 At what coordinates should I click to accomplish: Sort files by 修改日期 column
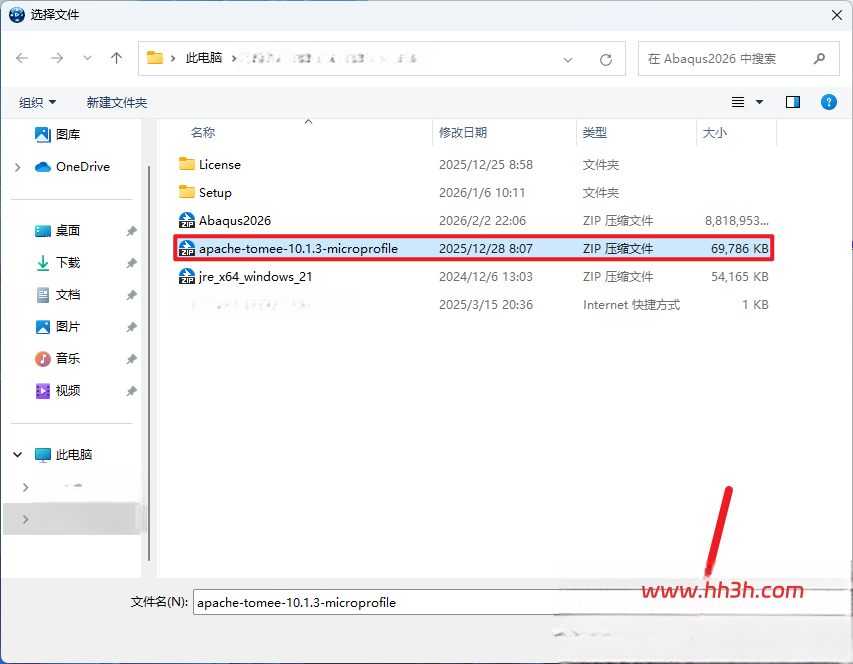(x=463, y=133)
